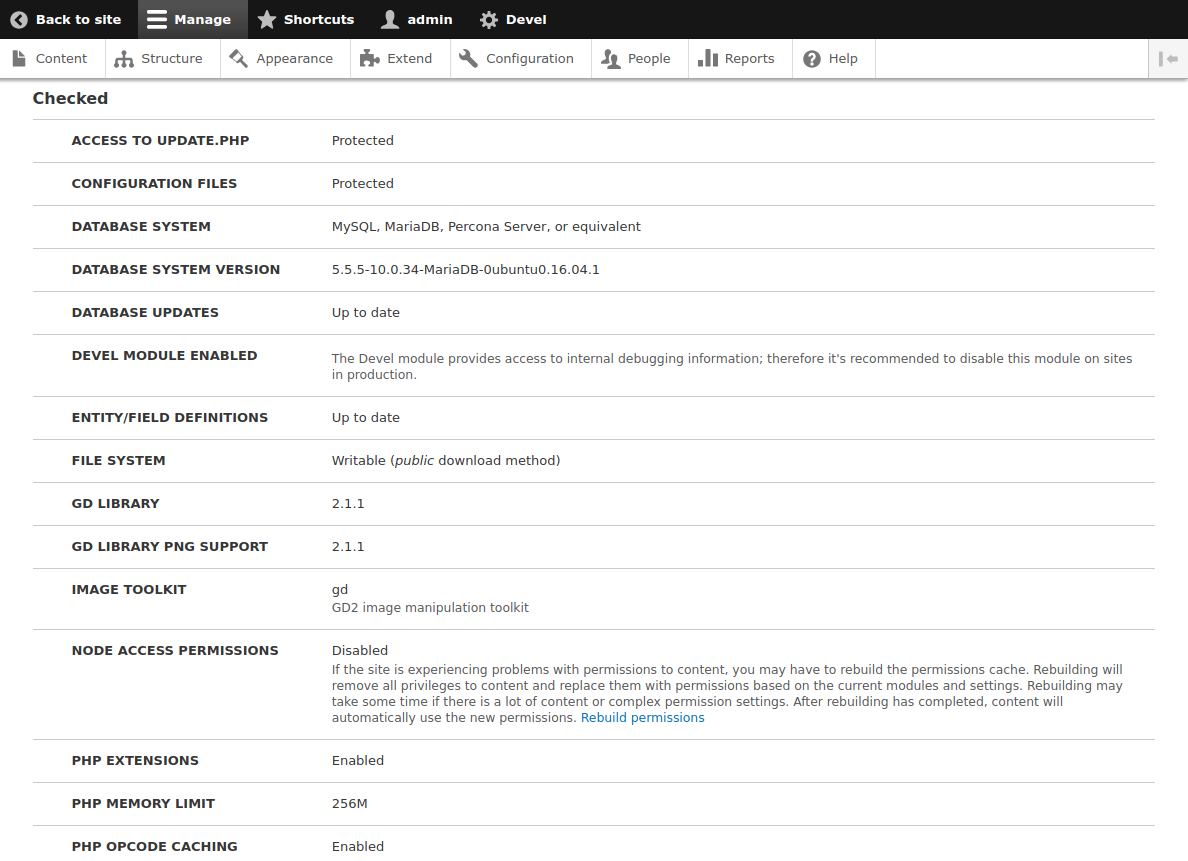The image size is (1188, 861).
Task: Click the GD2 image manipulation toolkit text
Action: pyautogui.click(x=430, y=608)
